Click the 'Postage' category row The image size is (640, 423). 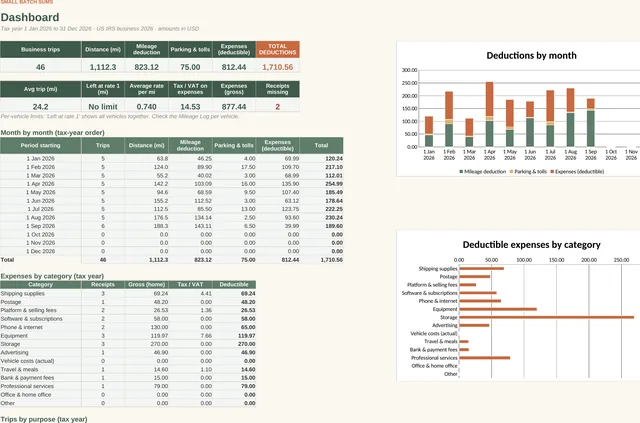(128, 302)
